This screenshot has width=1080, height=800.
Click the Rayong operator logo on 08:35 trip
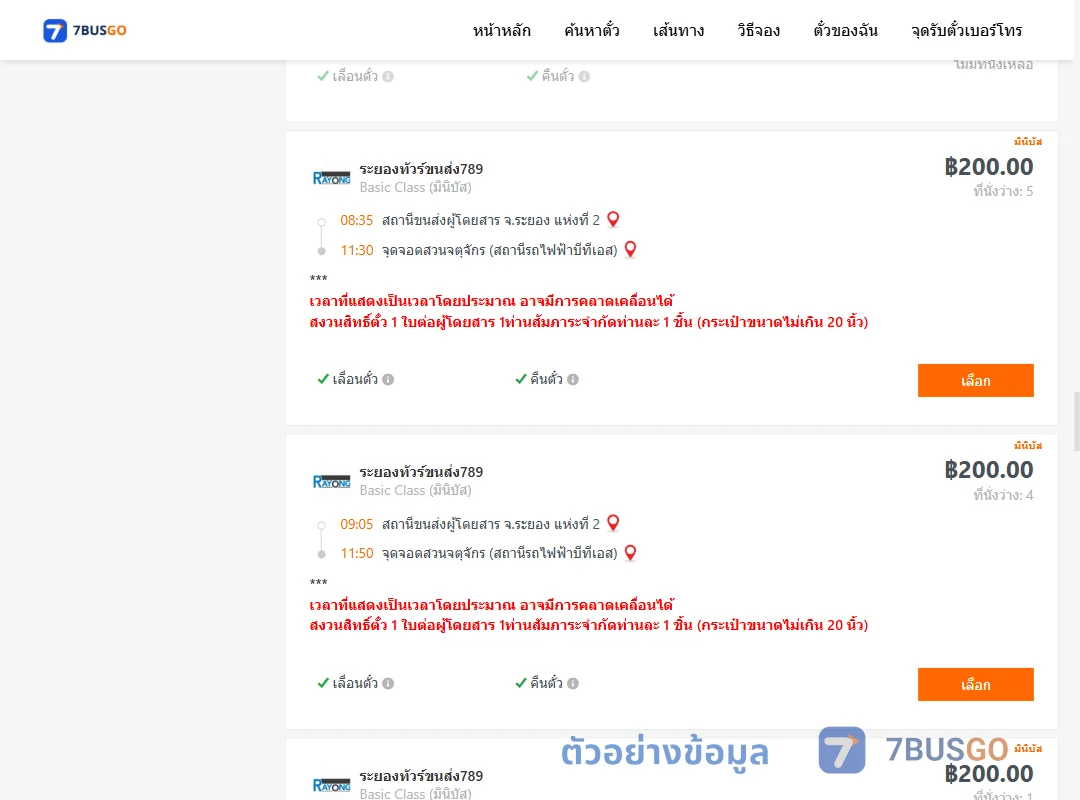click(331, 178)
